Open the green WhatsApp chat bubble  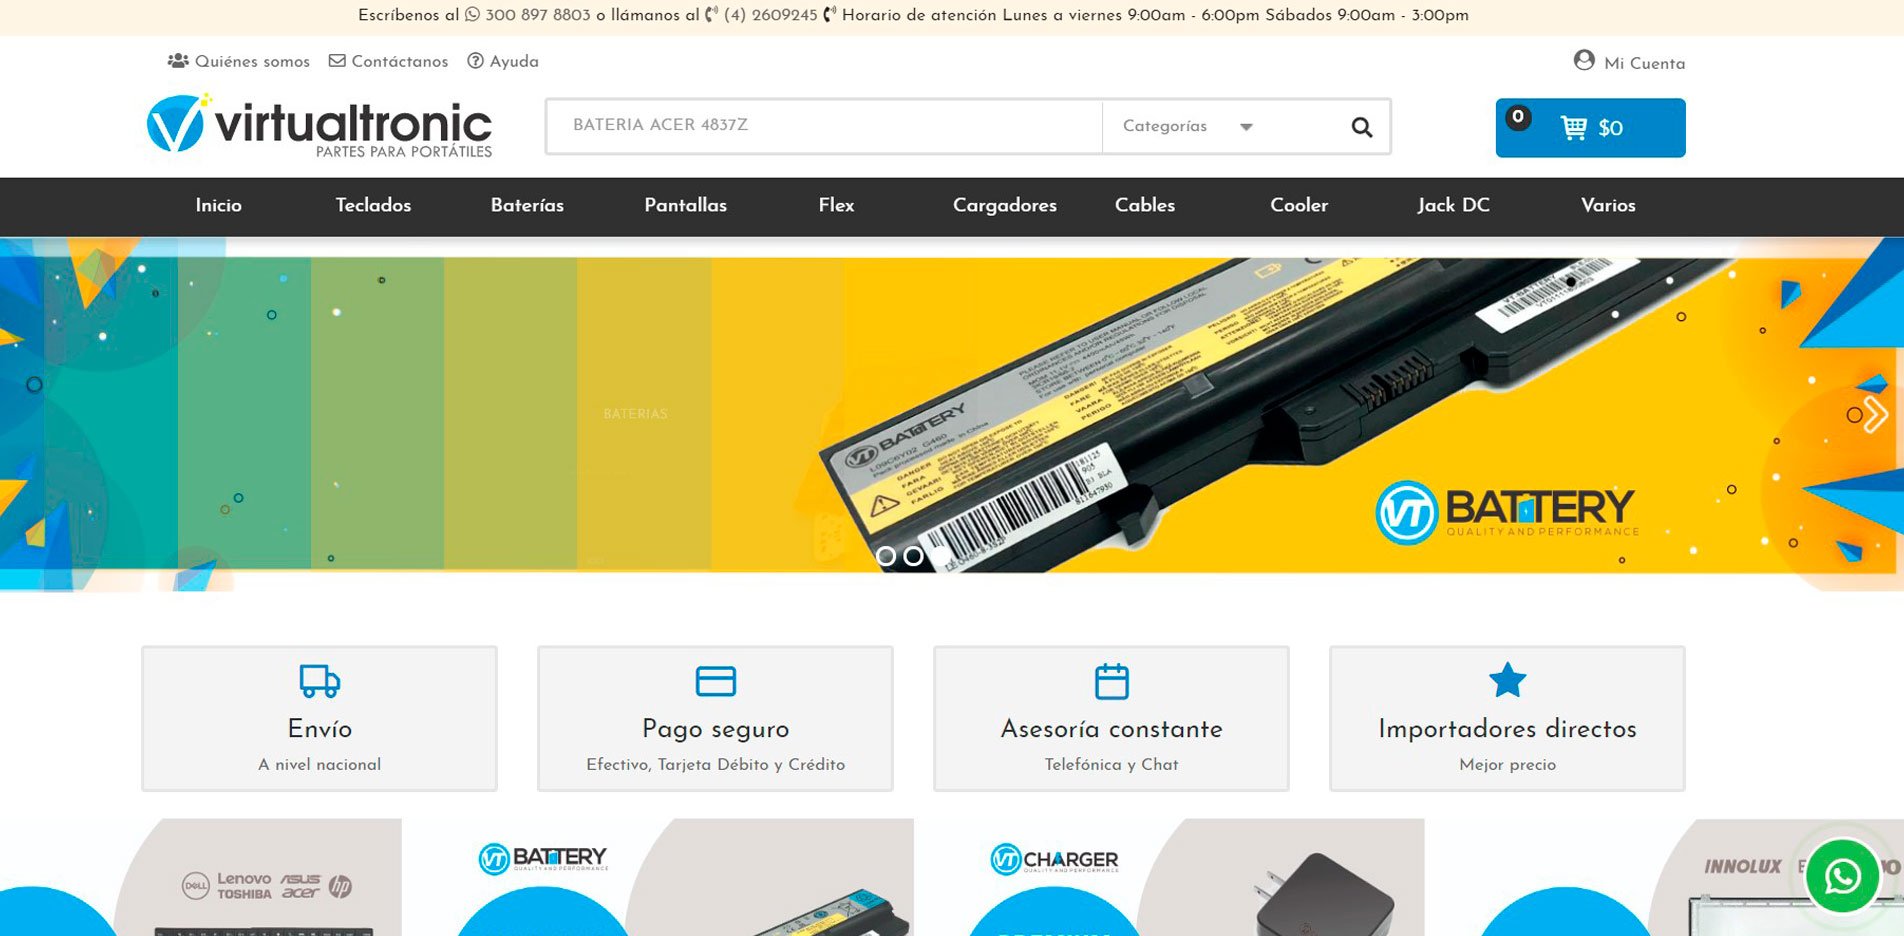tap(1842, 877)
